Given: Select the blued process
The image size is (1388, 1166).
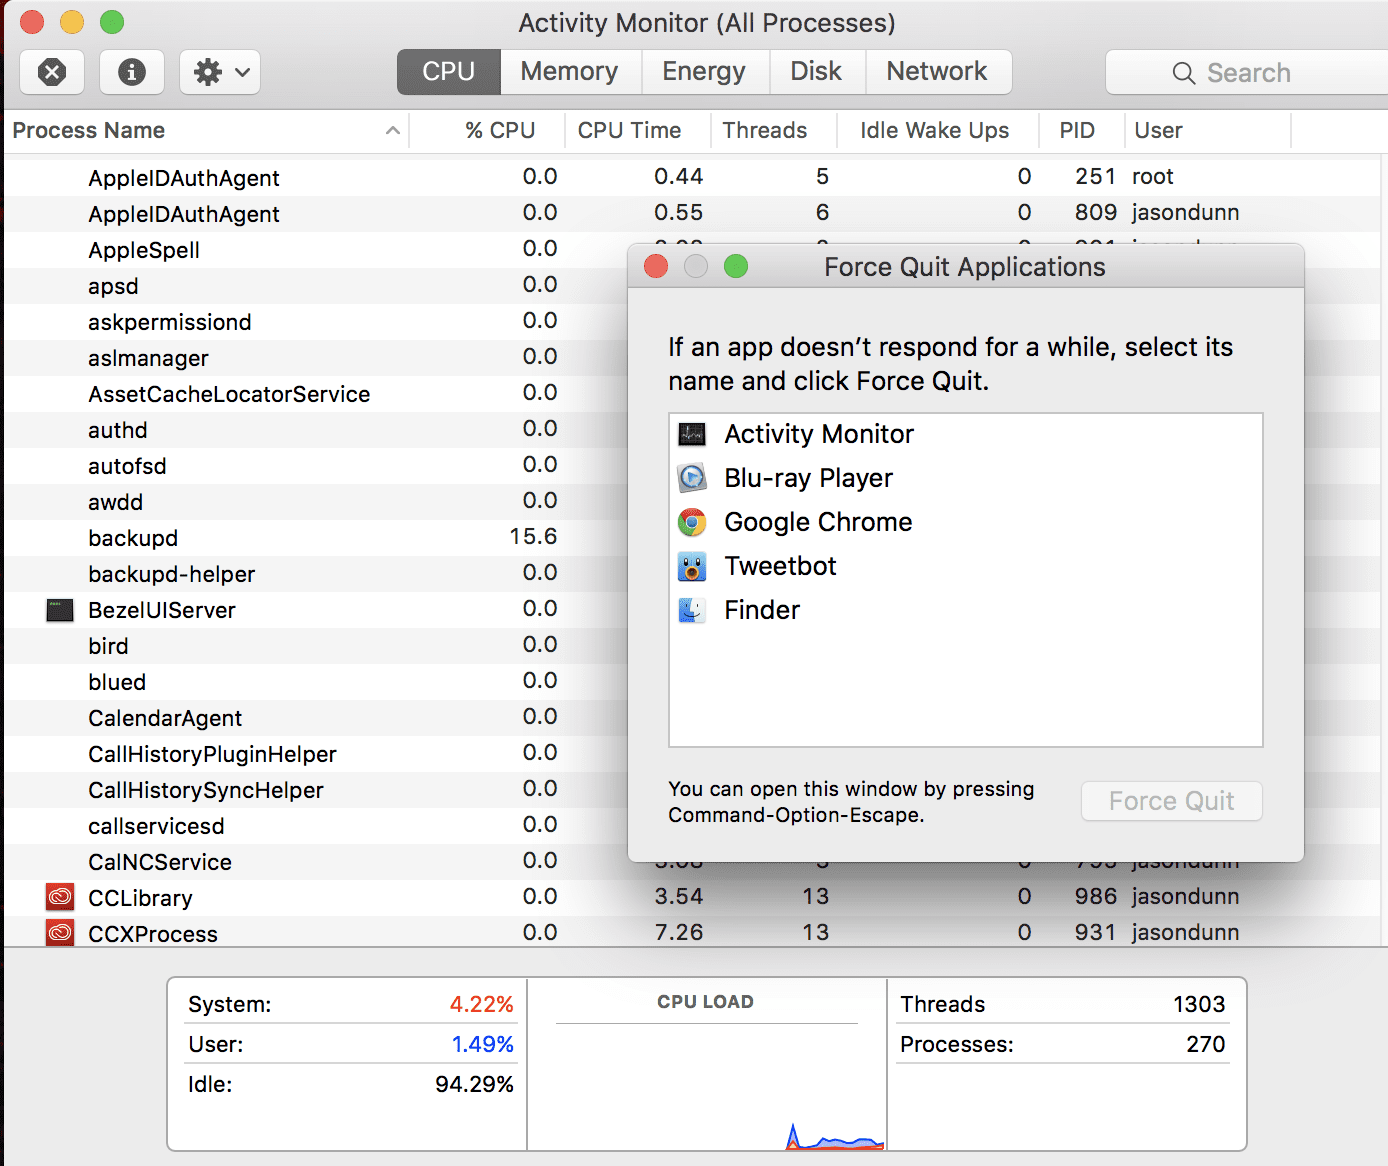Looking at the screenshot, I should click(x=117, y=682).
